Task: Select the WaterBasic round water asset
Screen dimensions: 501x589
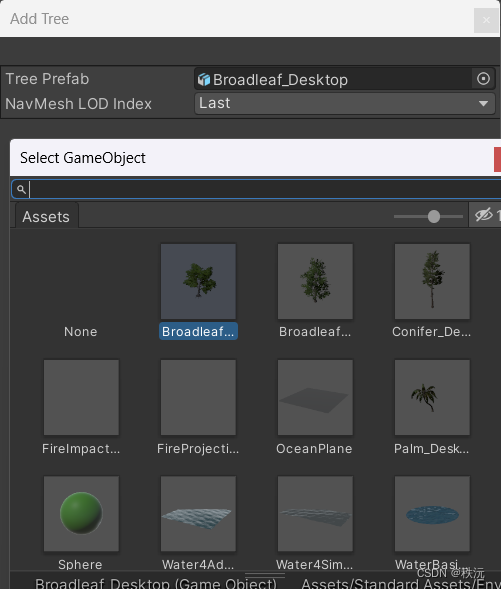Action: (x=432, y=513)
